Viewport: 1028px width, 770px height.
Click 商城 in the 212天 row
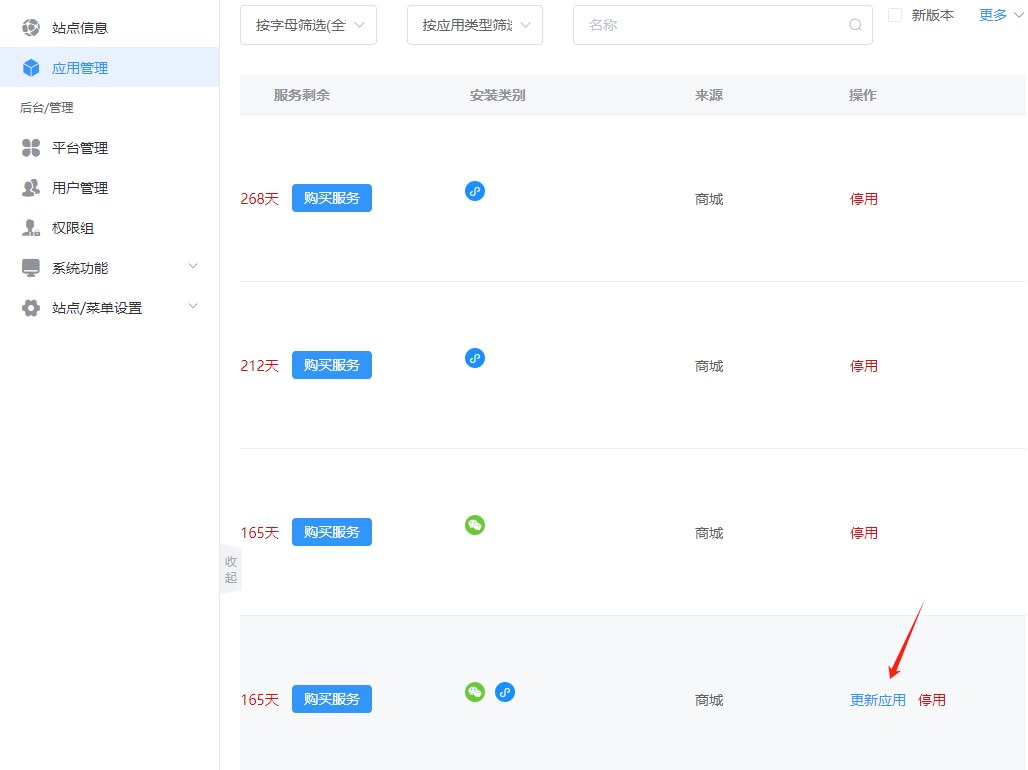click(x=709, y=366)
